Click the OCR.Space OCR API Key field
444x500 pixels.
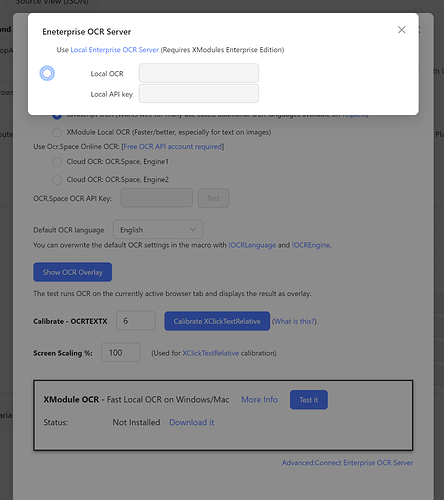coord(157,198)
